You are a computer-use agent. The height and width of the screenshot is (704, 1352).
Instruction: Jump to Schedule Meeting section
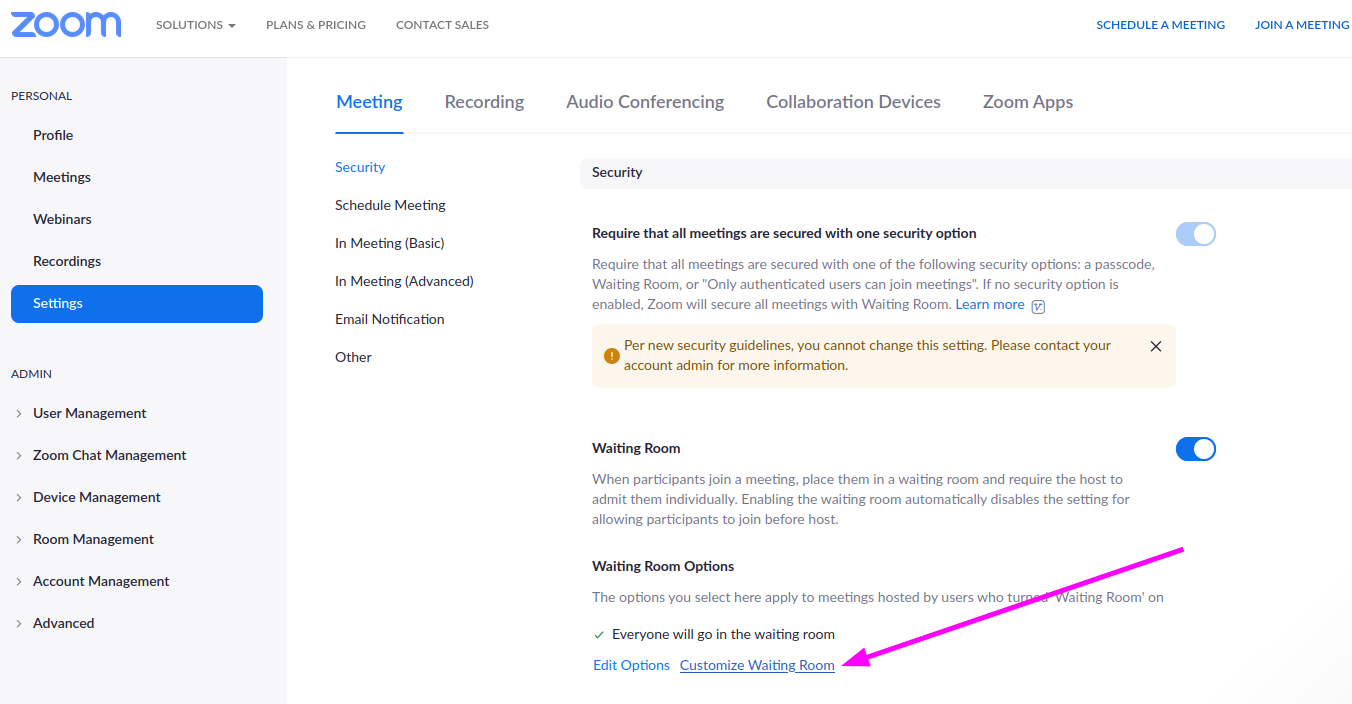390,205
